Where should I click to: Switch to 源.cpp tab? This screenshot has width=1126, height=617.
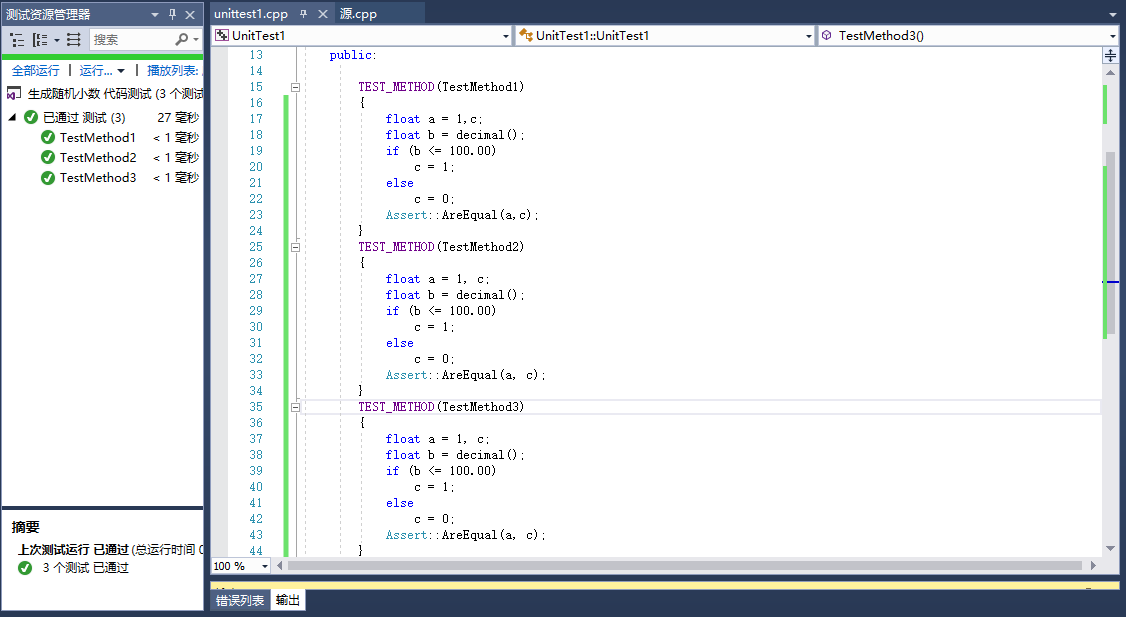[358, 14]
